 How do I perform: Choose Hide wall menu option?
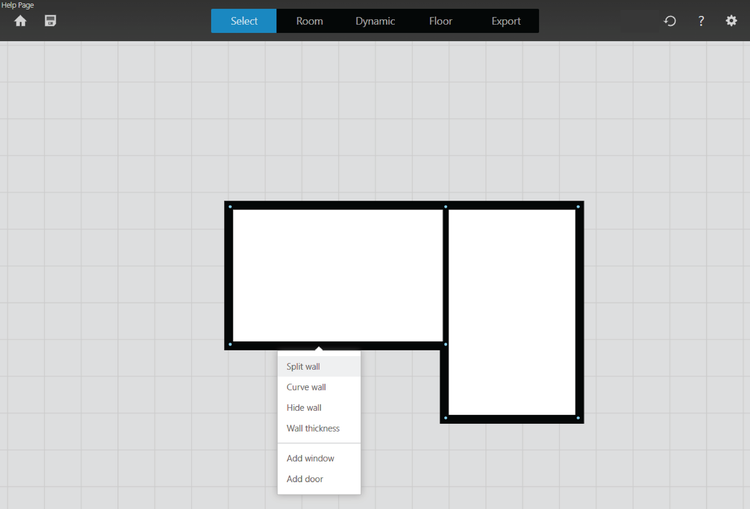click(319, 408)
